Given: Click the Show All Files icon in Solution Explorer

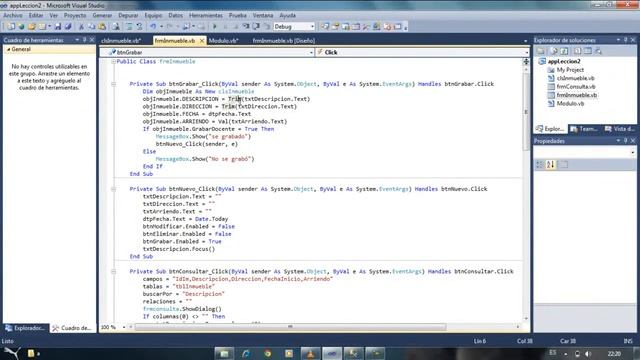Looking at the screenshot, I should pos(554,51).
